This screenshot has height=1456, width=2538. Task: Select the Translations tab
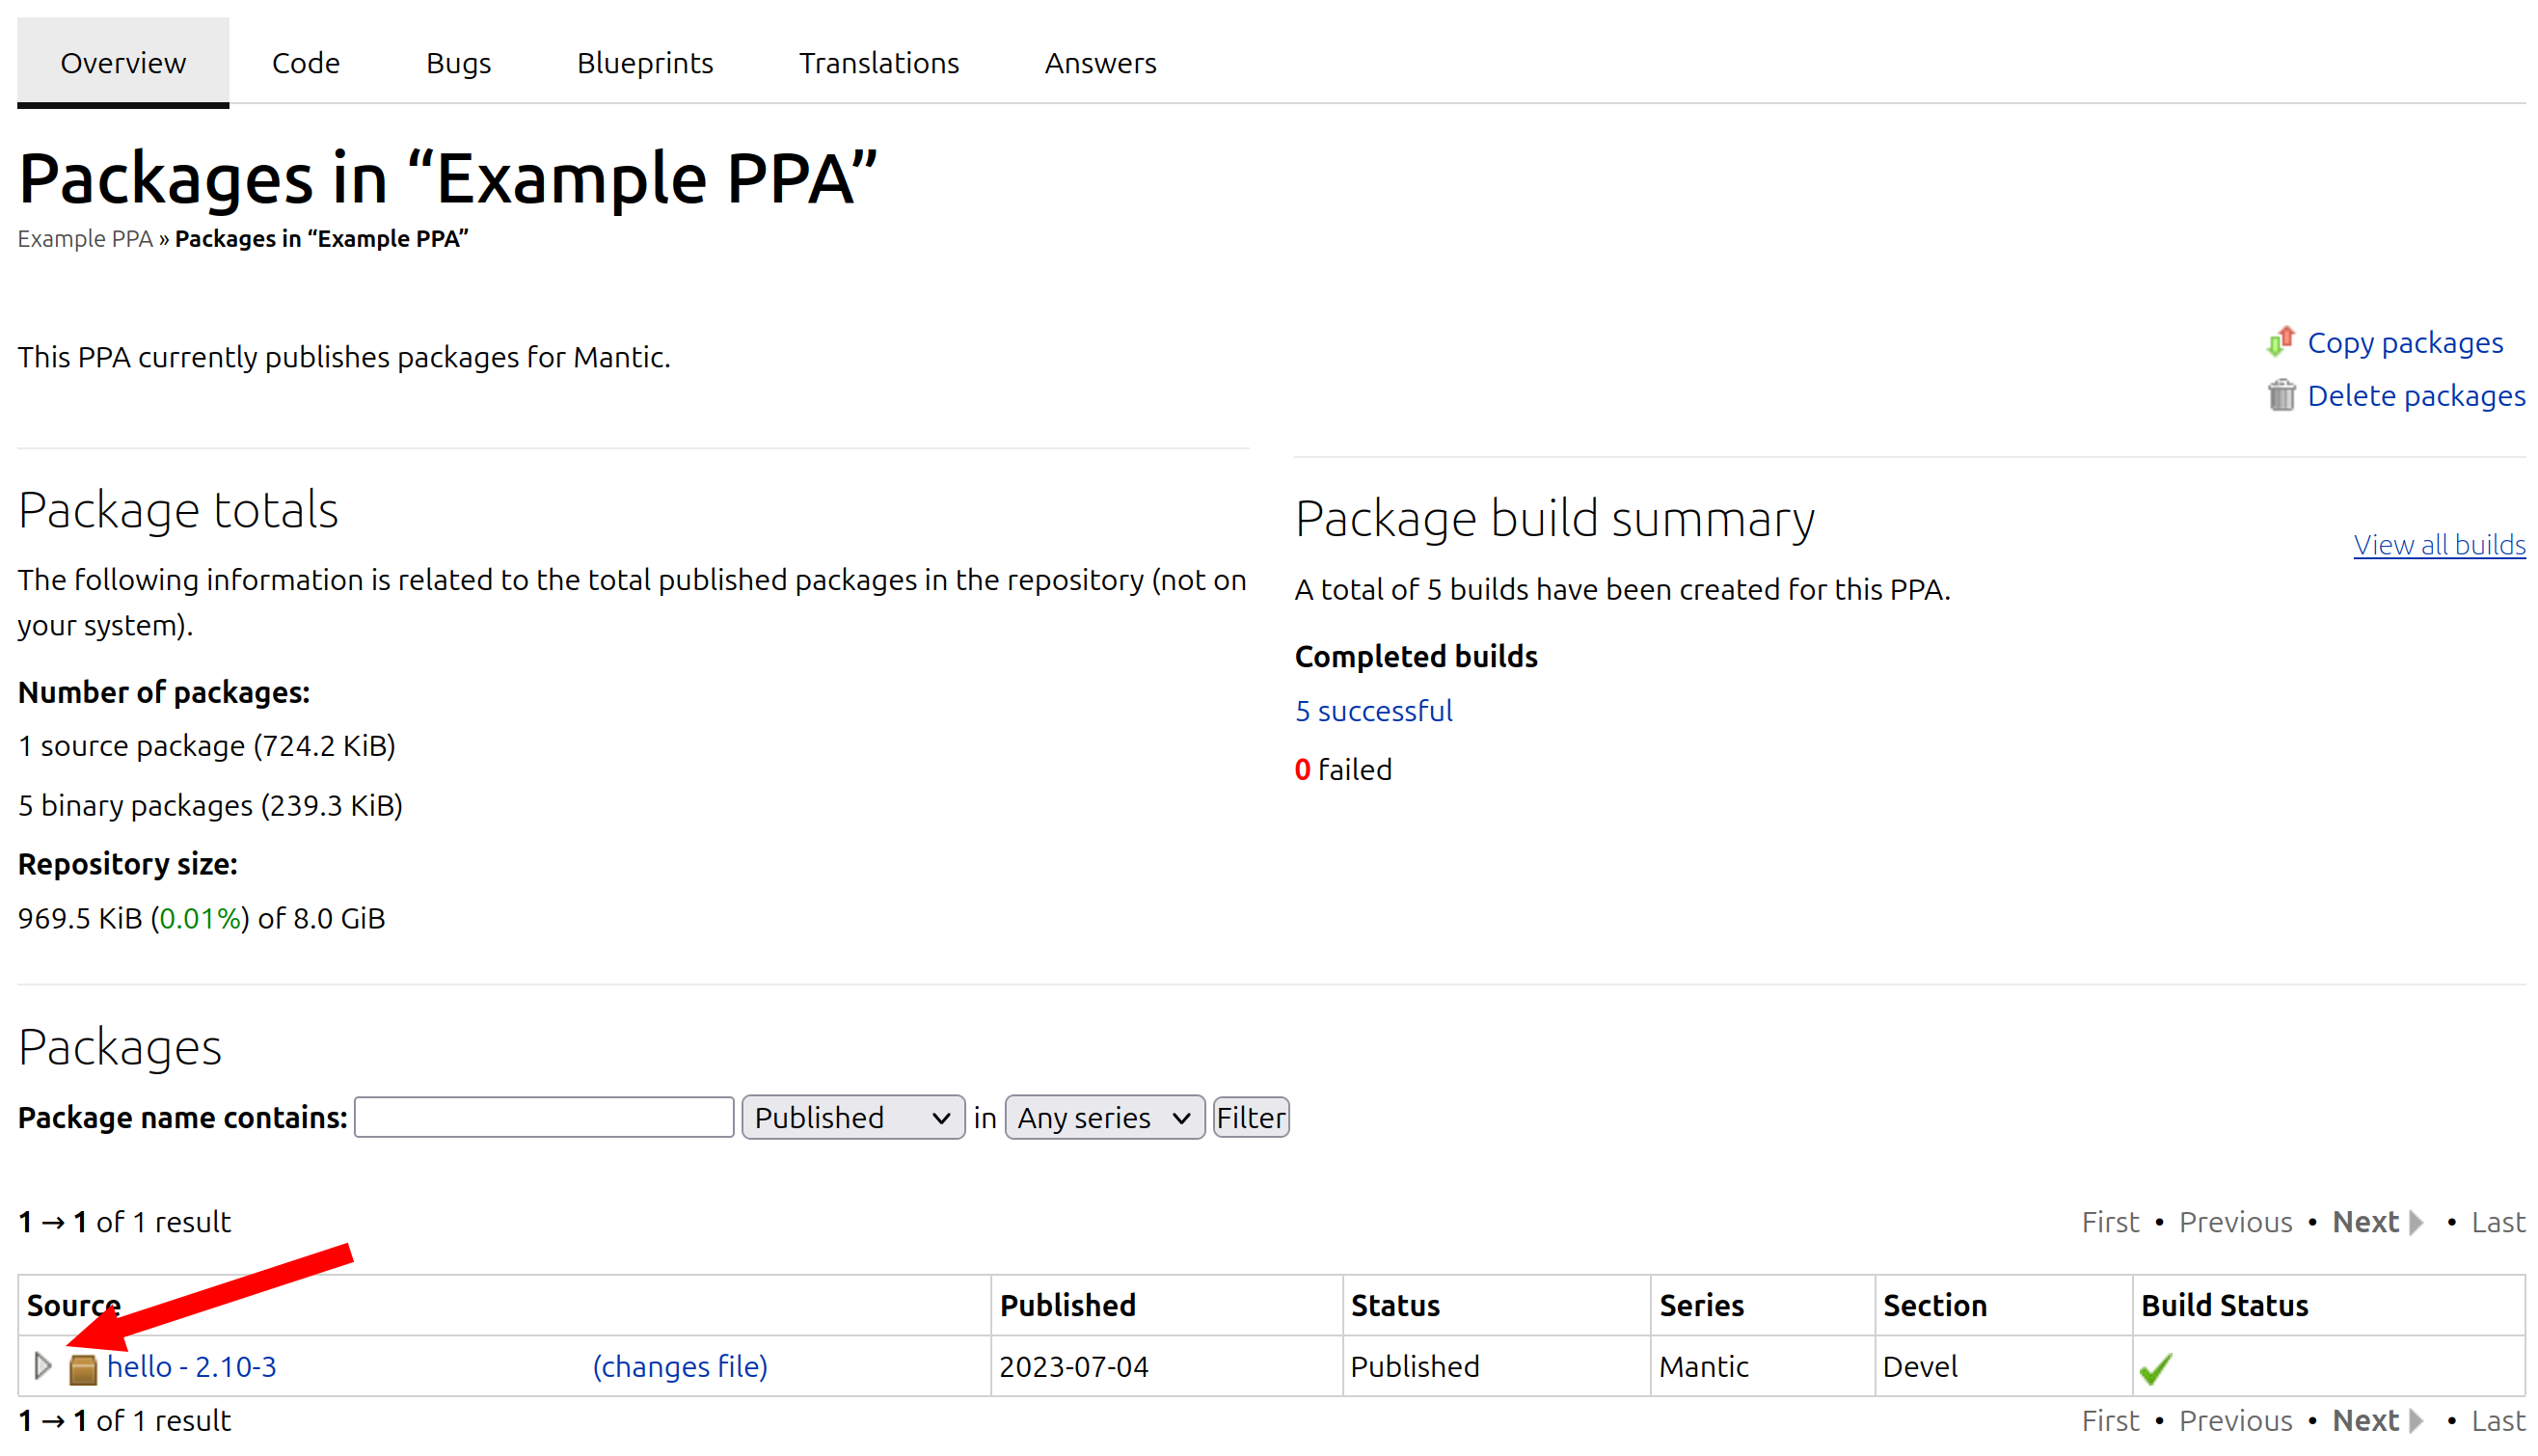(878, 62)
